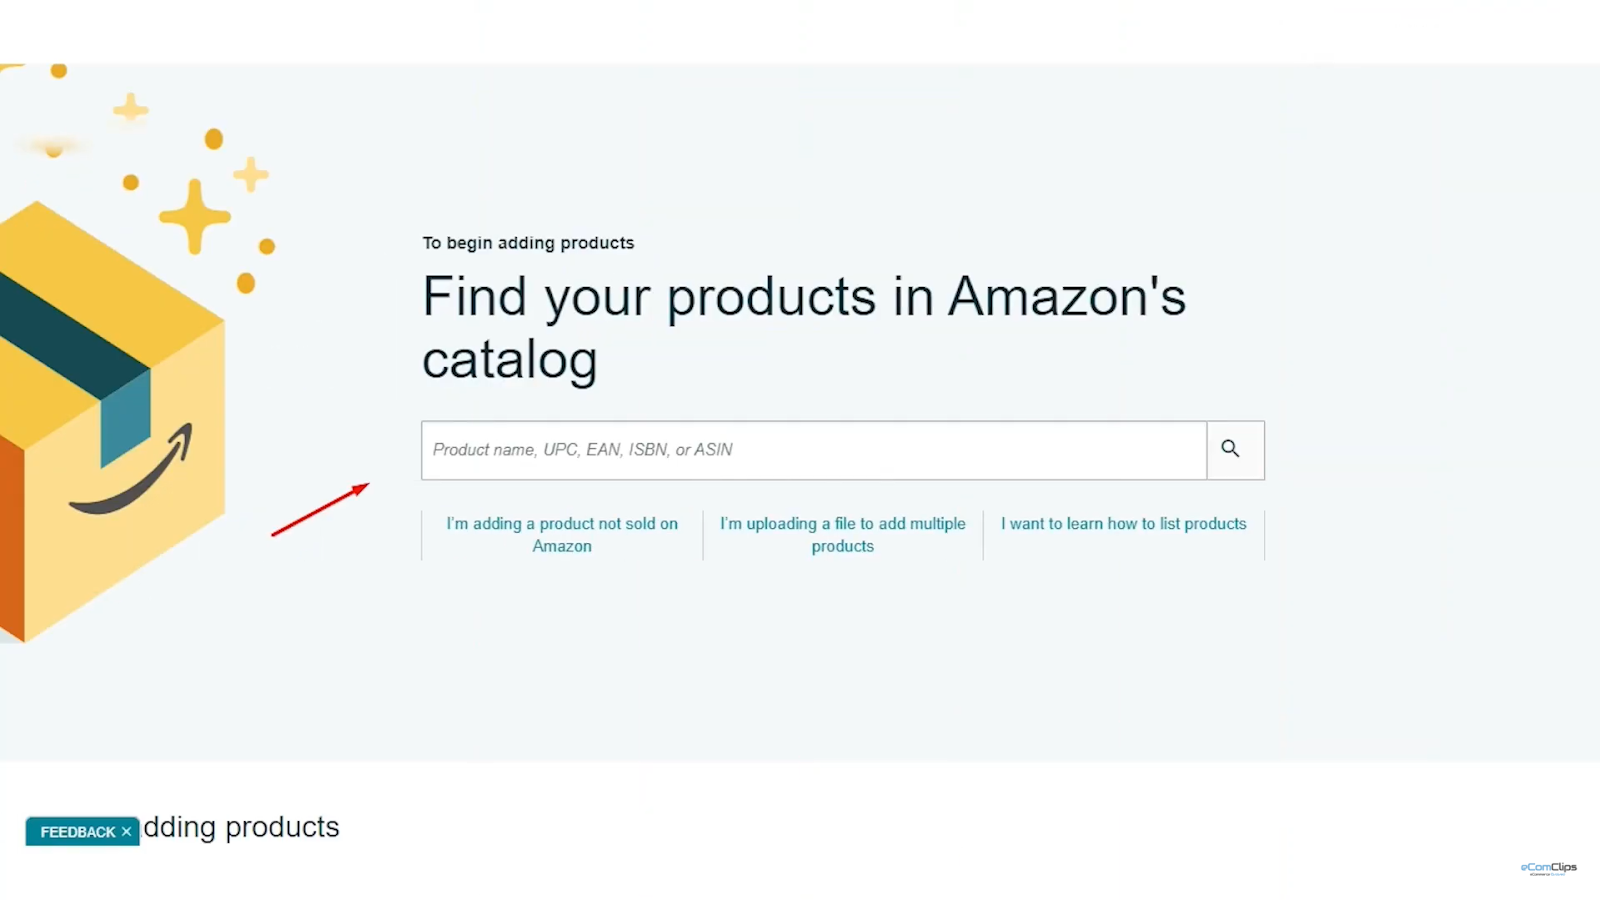1600x900 pixels.
Task: Open "I'm uploading a file to add multiple products"
Action: click(x=843, y=535)
